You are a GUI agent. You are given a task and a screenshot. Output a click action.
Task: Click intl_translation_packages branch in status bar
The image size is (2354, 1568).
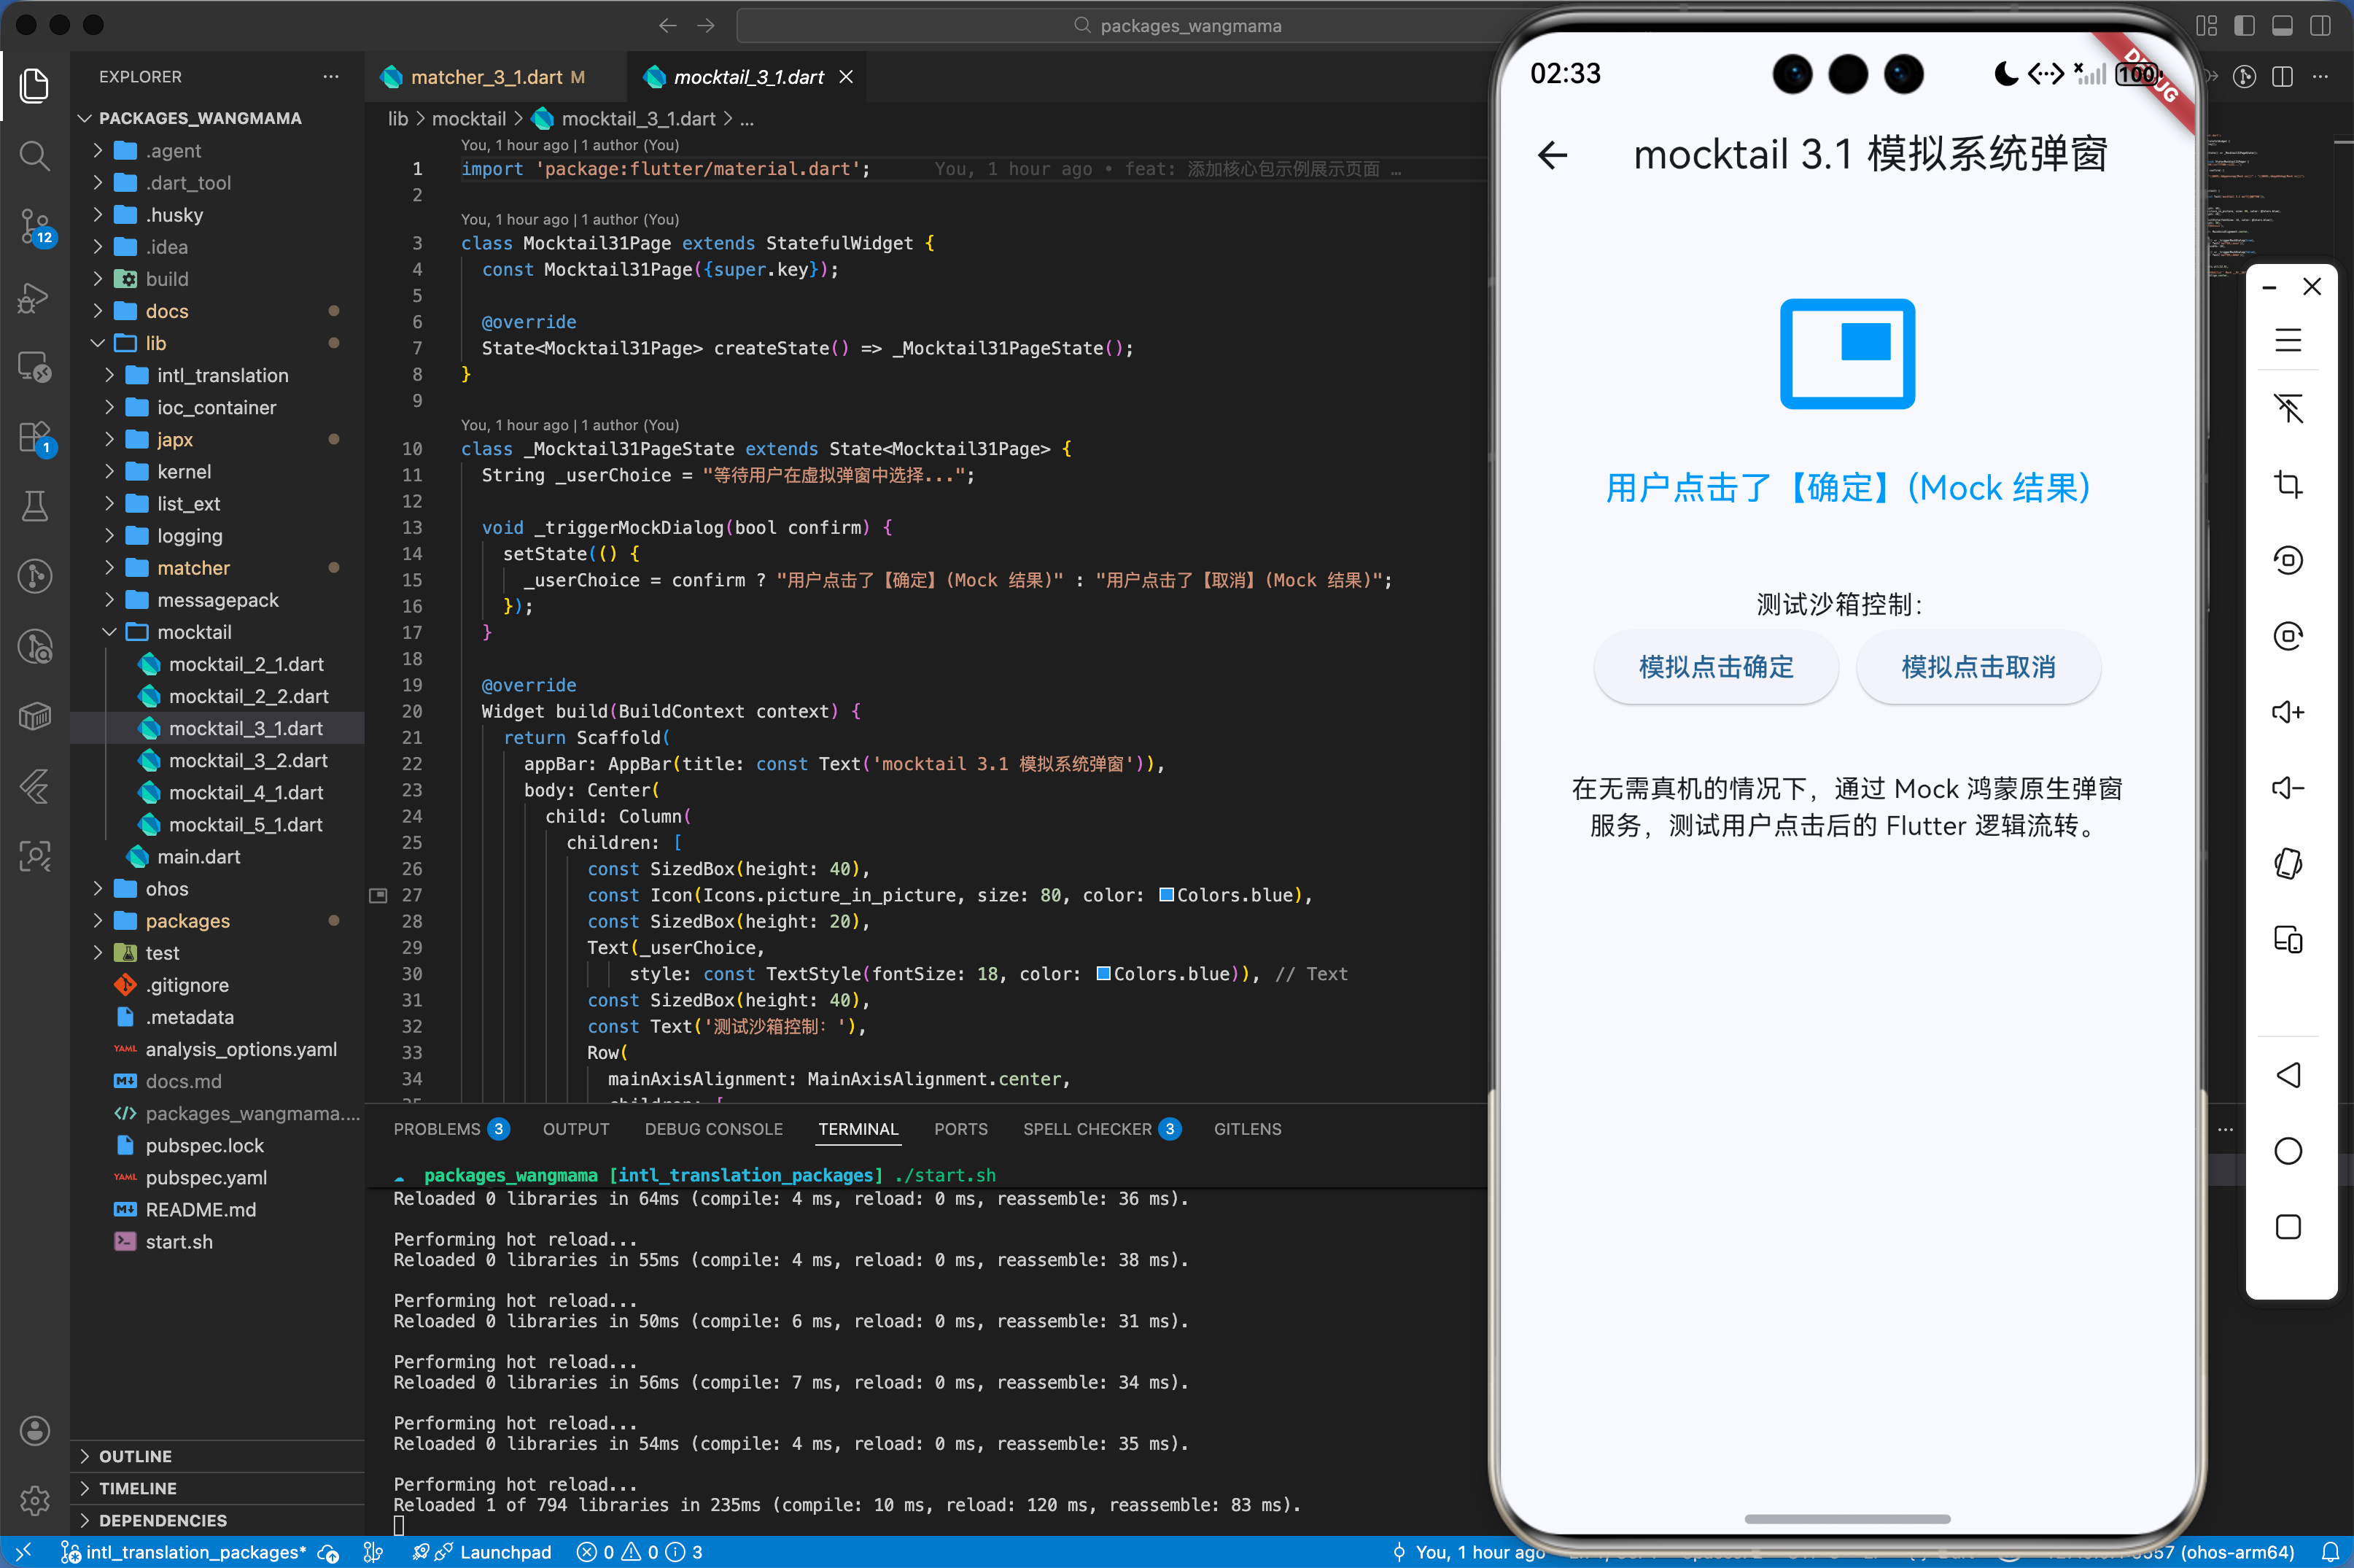[x=184, y=1552]
